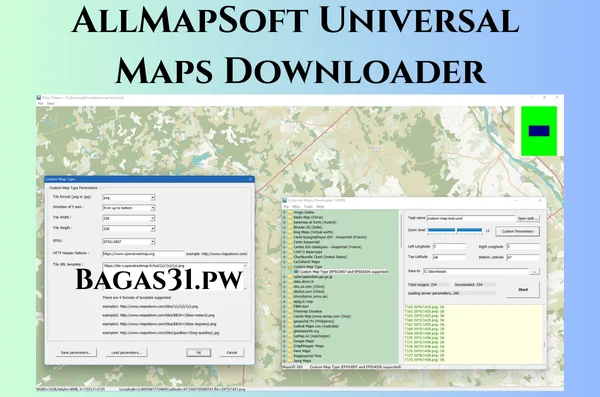Screen dimensions: 600x397
Task: Click the Google Maps folder icon
Action: (290, 341)
